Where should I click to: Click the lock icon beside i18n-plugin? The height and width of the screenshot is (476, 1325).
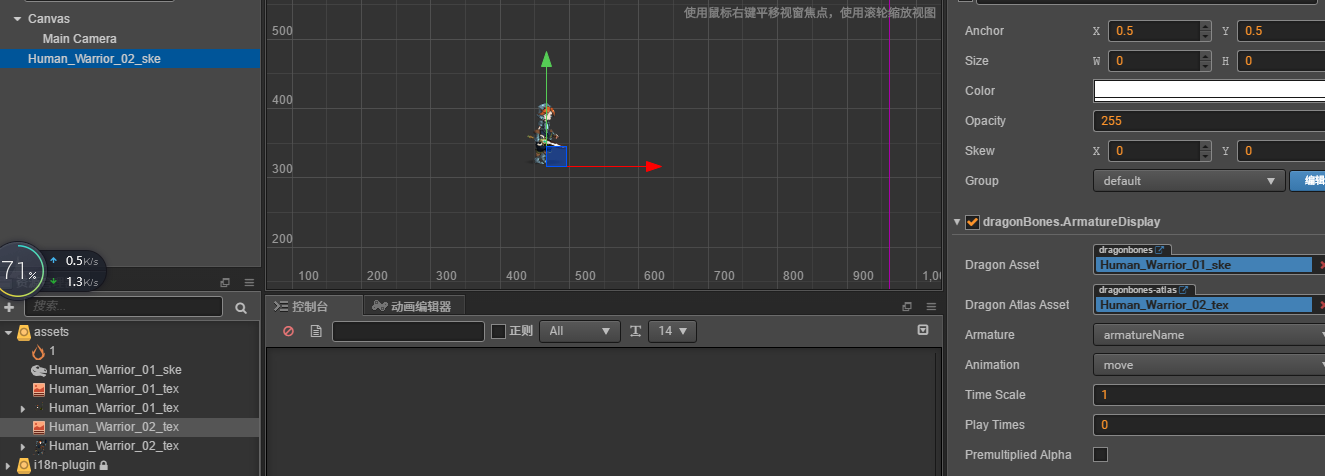point(103,465)
